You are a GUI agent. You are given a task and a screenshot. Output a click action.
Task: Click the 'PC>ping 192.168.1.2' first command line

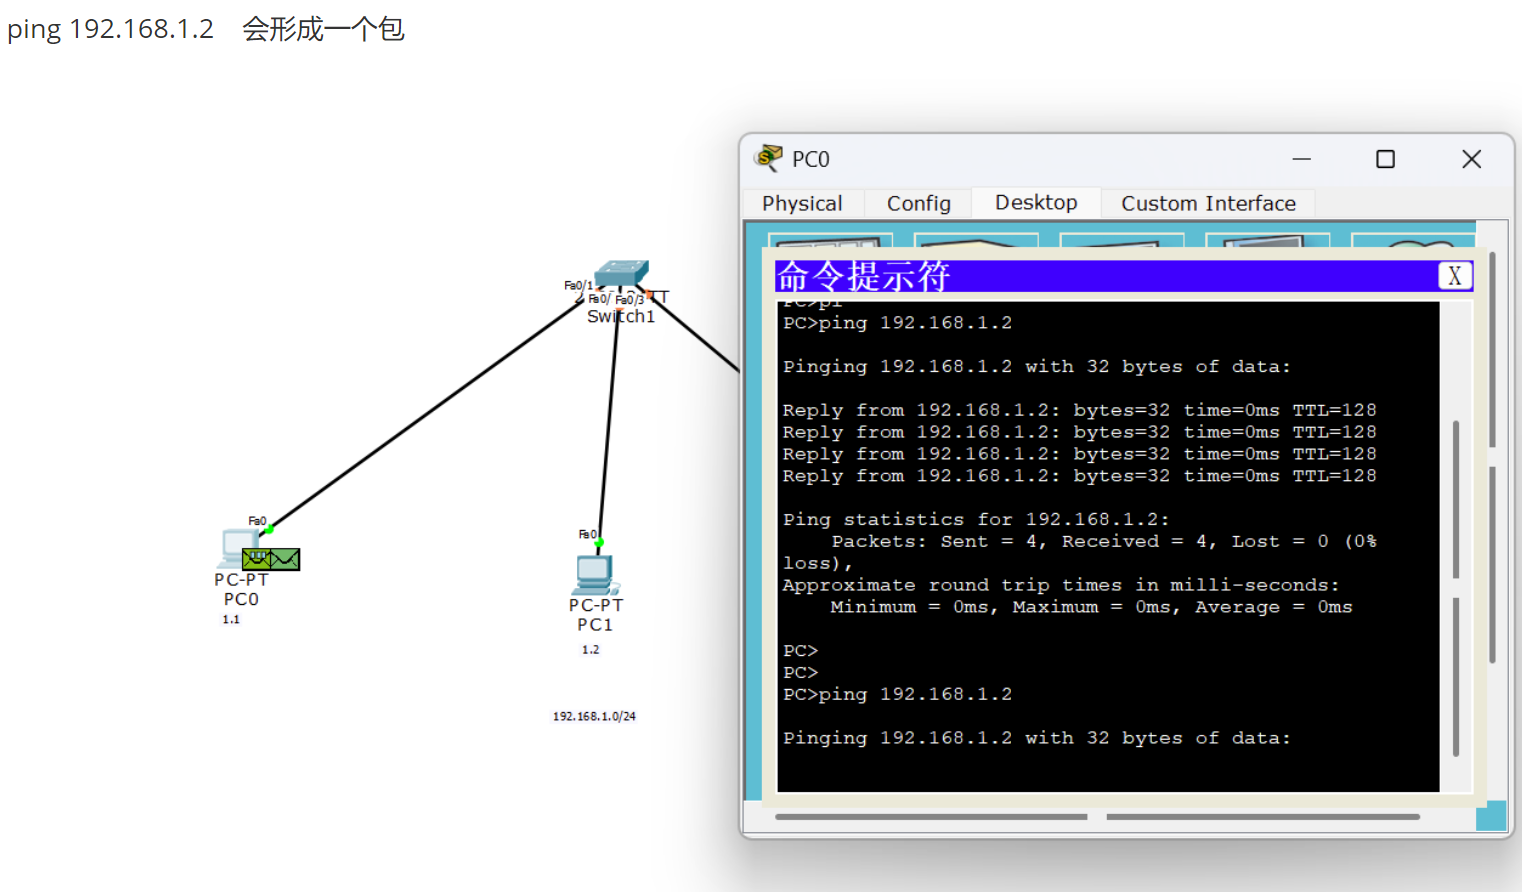897,323
